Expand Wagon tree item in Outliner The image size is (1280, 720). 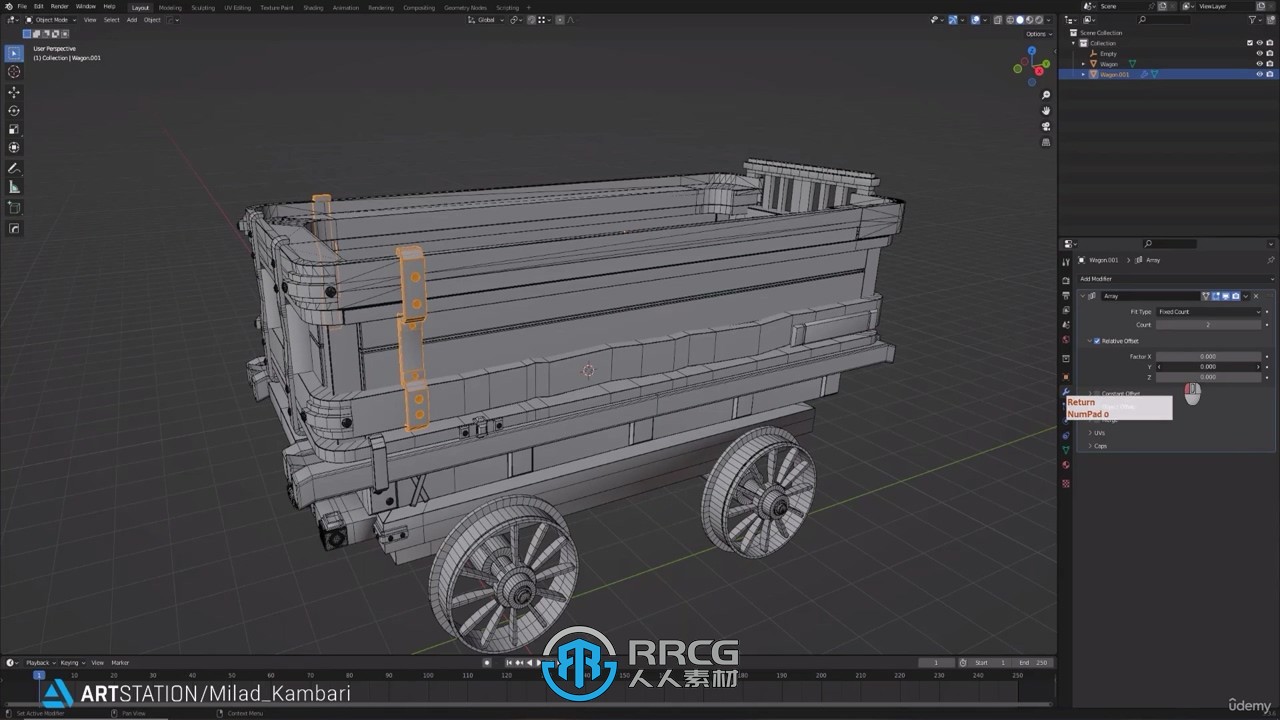pos(1082,64)
